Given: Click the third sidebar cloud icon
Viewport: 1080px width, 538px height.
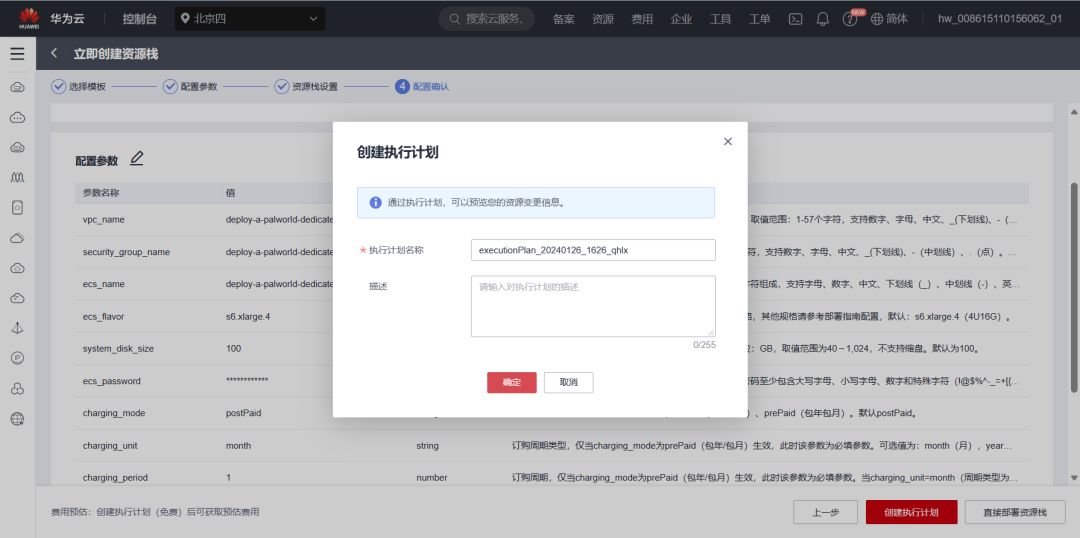Looking at the screenshot, I should 17,147.
